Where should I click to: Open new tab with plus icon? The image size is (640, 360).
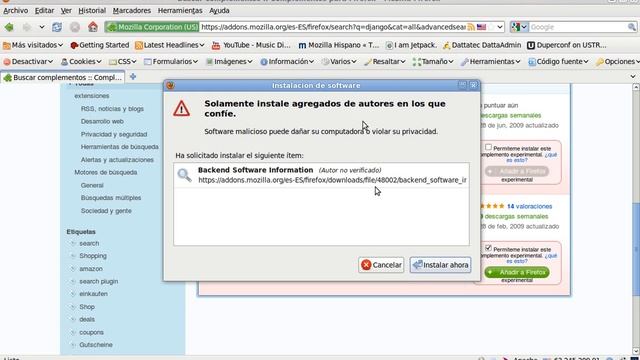click(133, 77)
